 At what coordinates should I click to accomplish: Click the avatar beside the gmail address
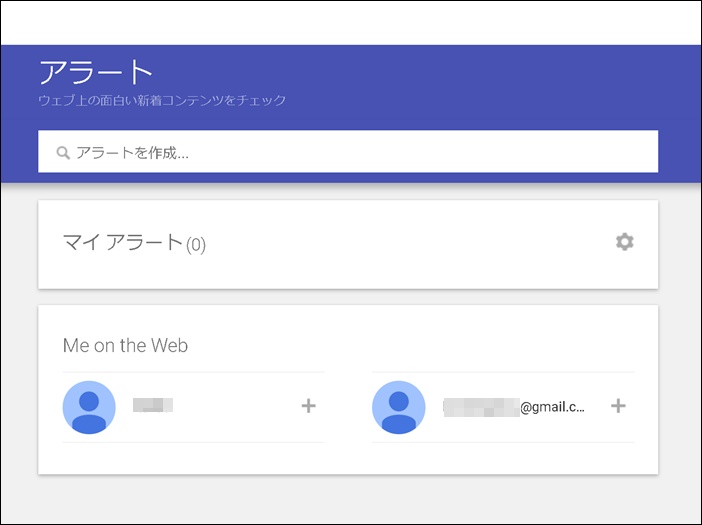399,407
